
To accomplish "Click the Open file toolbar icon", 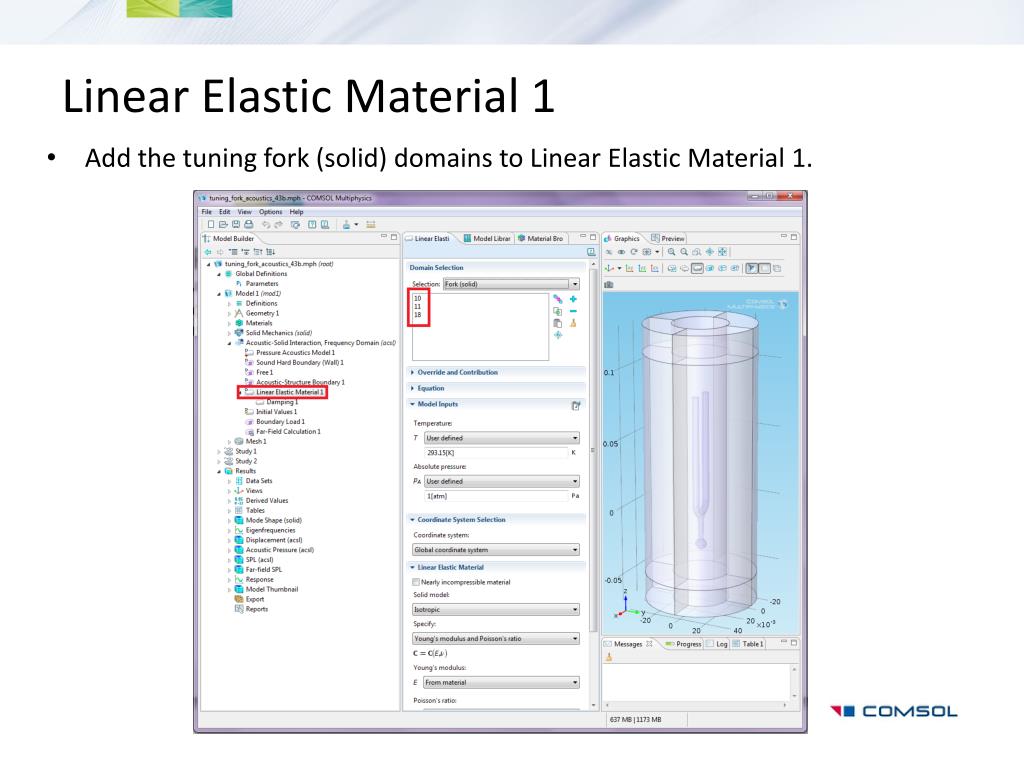I will pos(223,224).
